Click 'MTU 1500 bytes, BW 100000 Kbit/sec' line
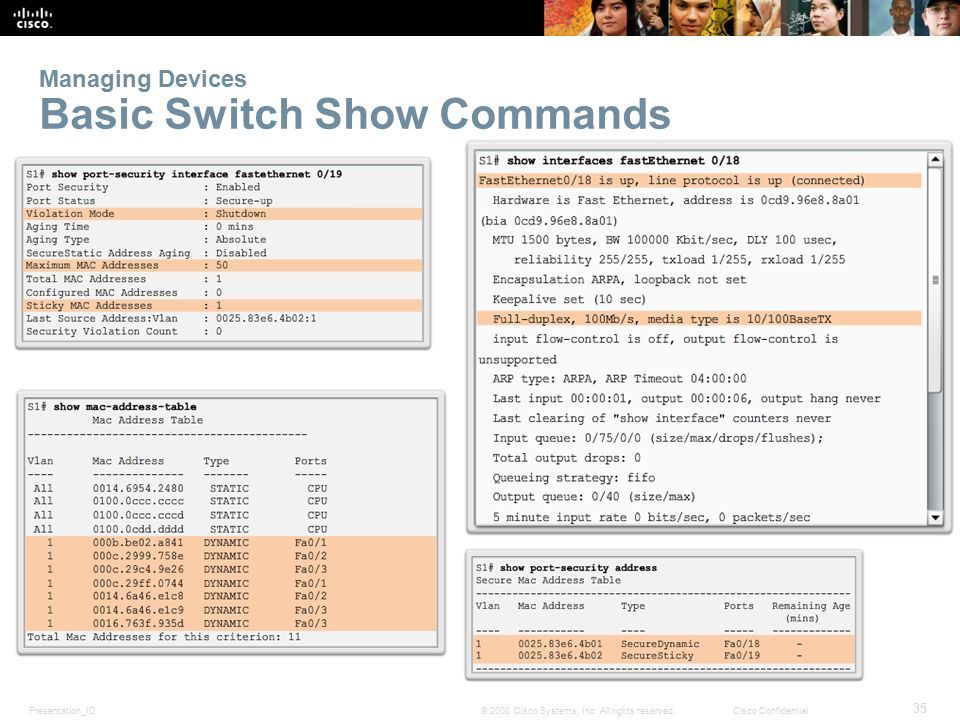960x720 pixels. pos(664,240)
